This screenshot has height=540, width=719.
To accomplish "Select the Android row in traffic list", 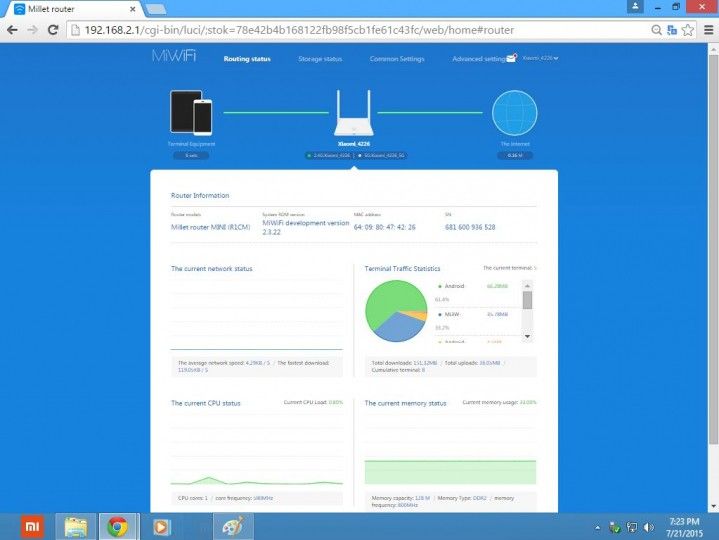I will [x=477, y=292].
